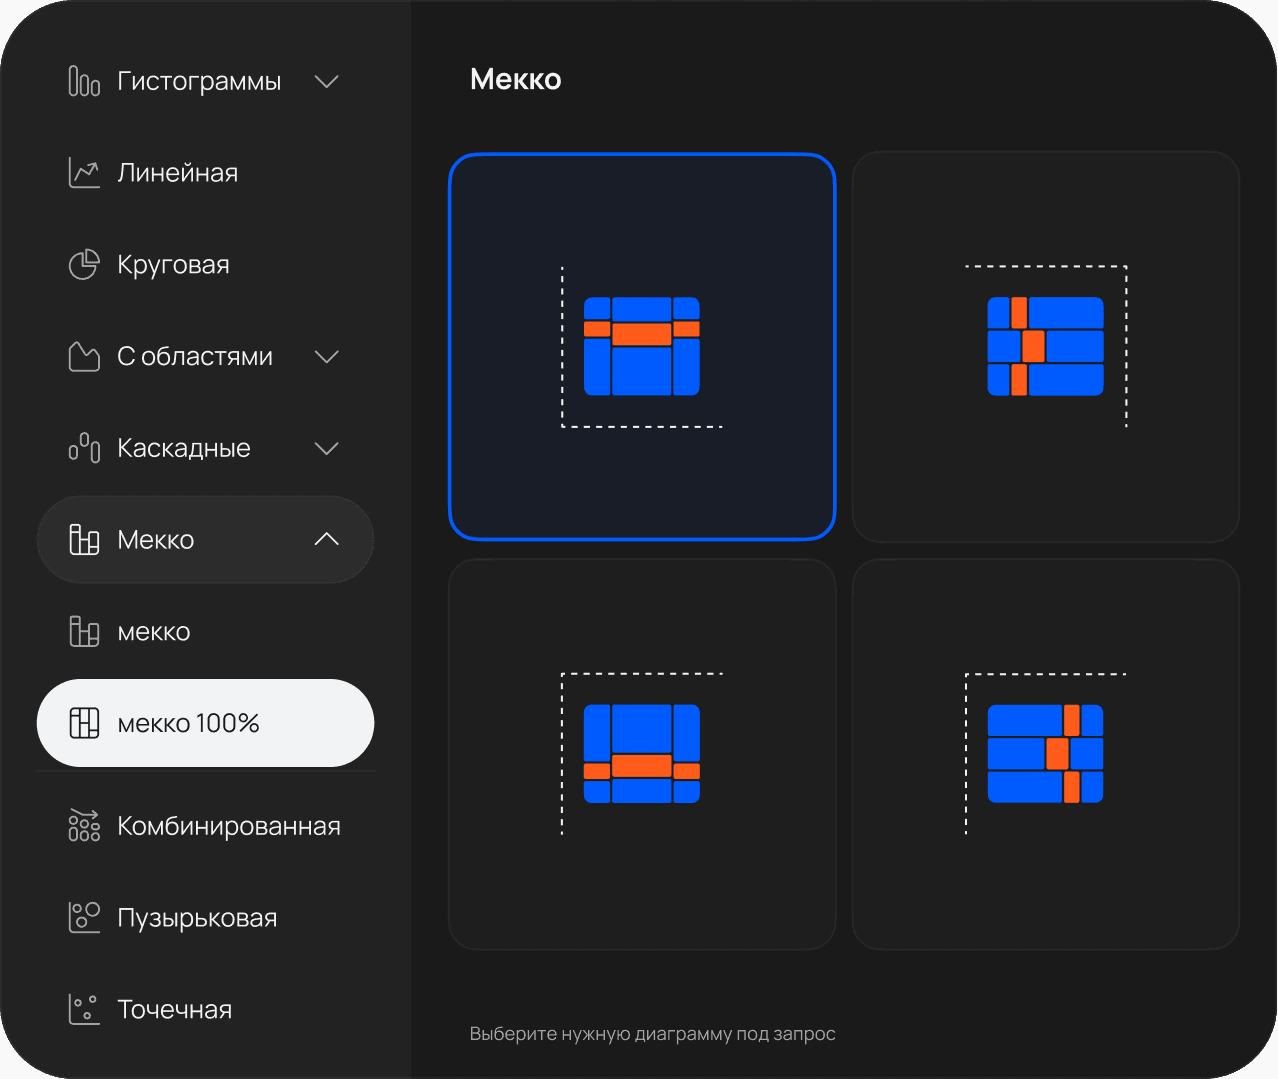Choose the top-right Mekko layout with vertical orange band
This screenshot has width=1278, height=1079.
click(x=1045, y=347)
